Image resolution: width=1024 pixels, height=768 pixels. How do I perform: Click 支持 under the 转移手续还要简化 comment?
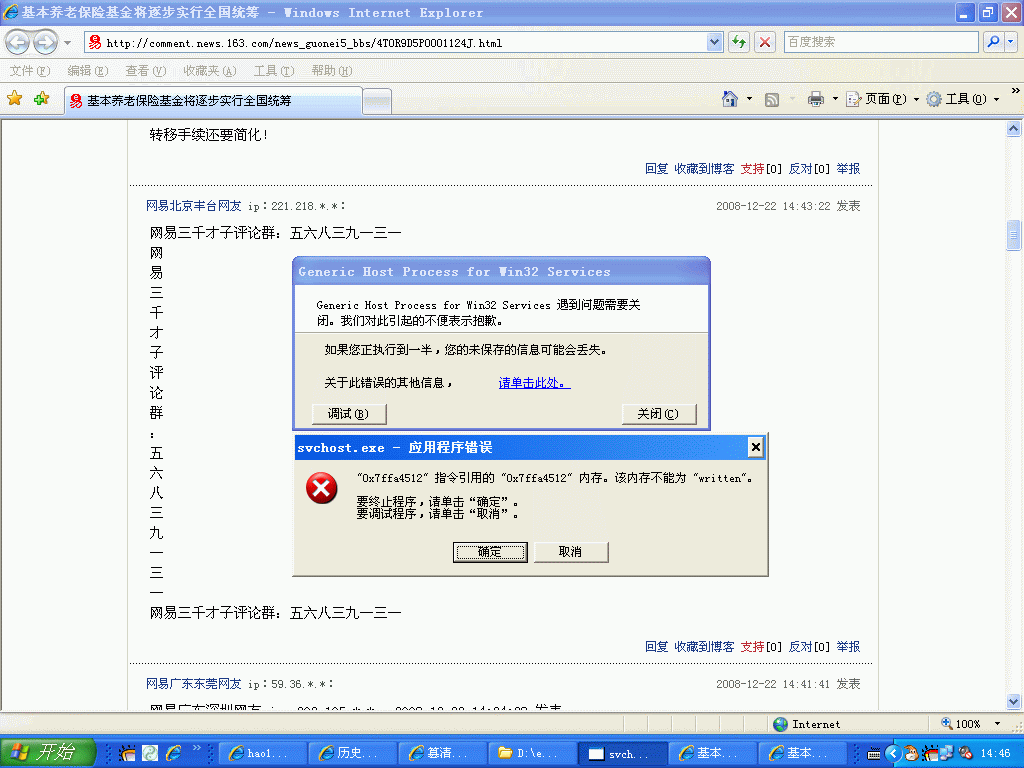point(752,168)
